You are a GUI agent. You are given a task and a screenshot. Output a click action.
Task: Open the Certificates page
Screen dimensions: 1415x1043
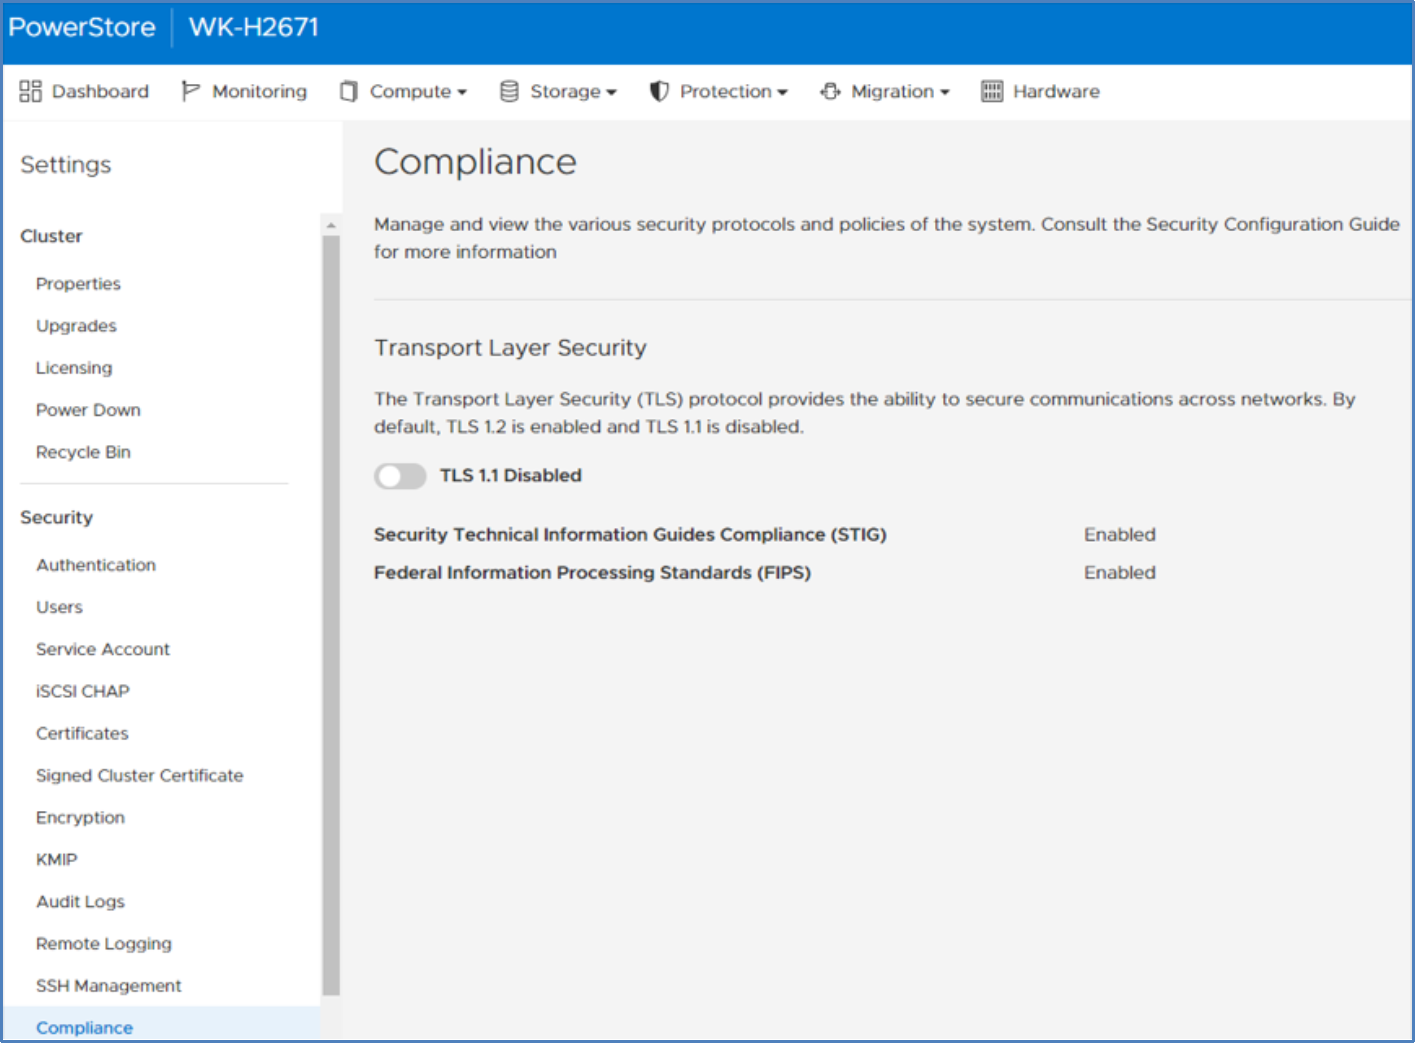(82, 733)
